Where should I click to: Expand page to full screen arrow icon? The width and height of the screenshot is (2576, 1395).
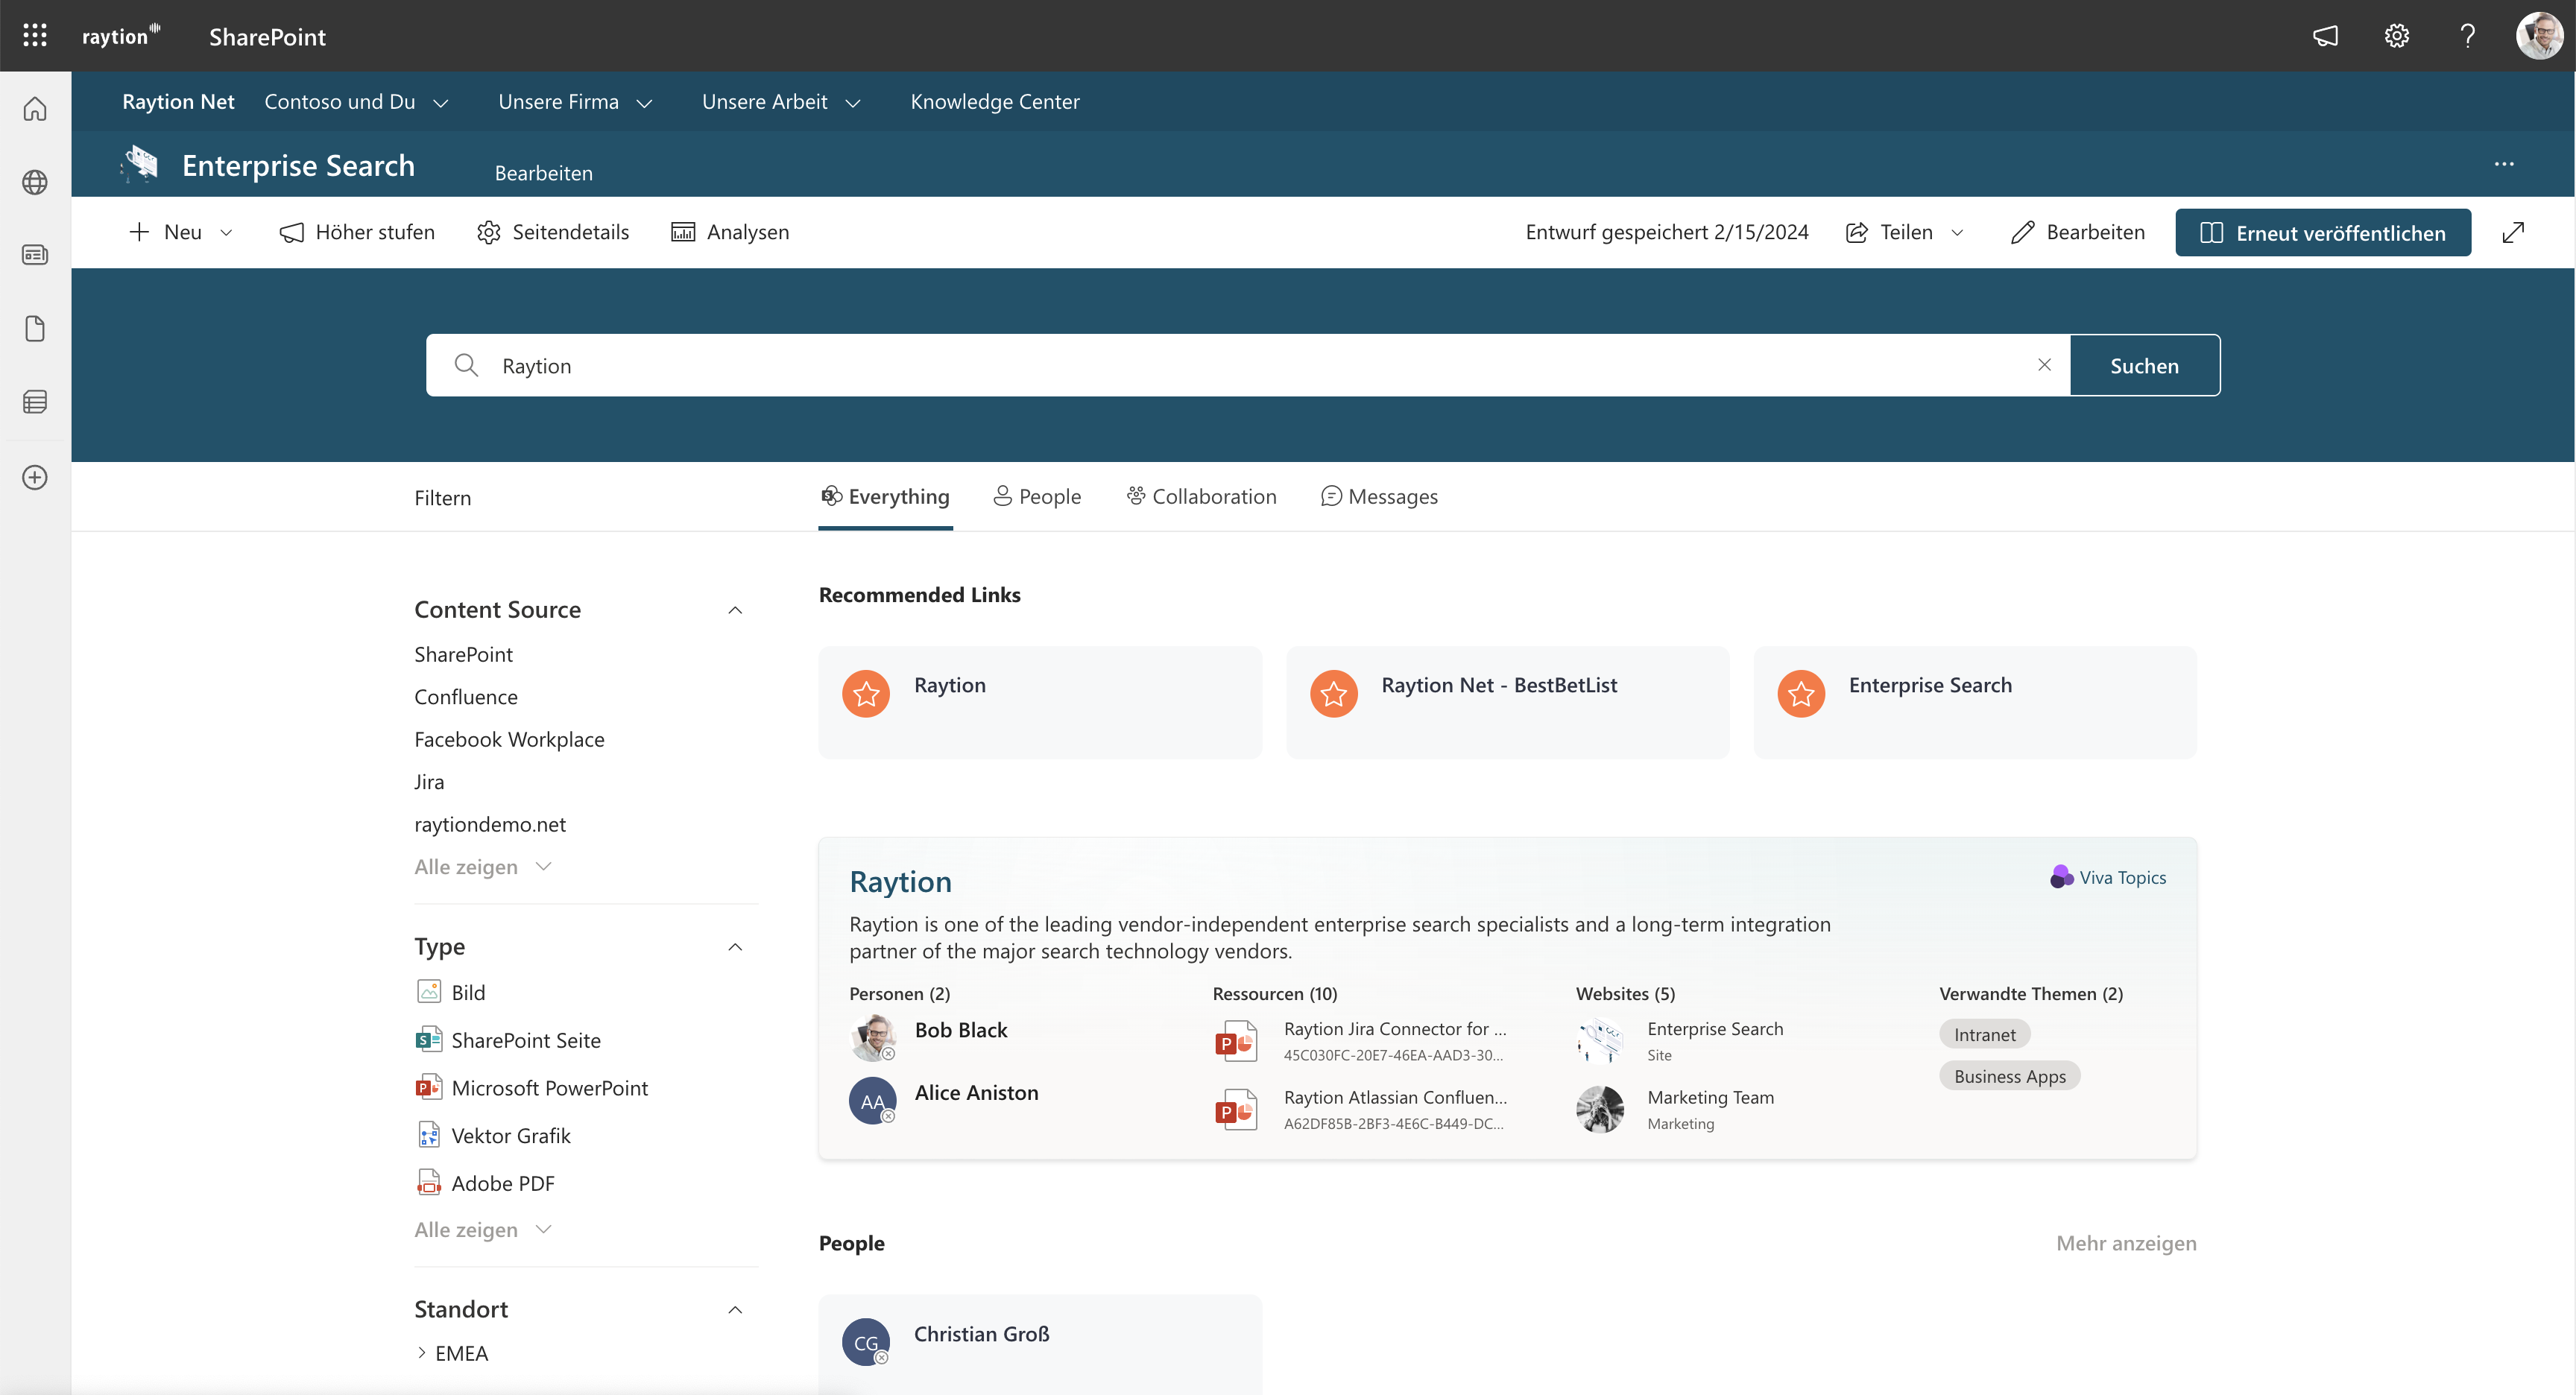2513,232
